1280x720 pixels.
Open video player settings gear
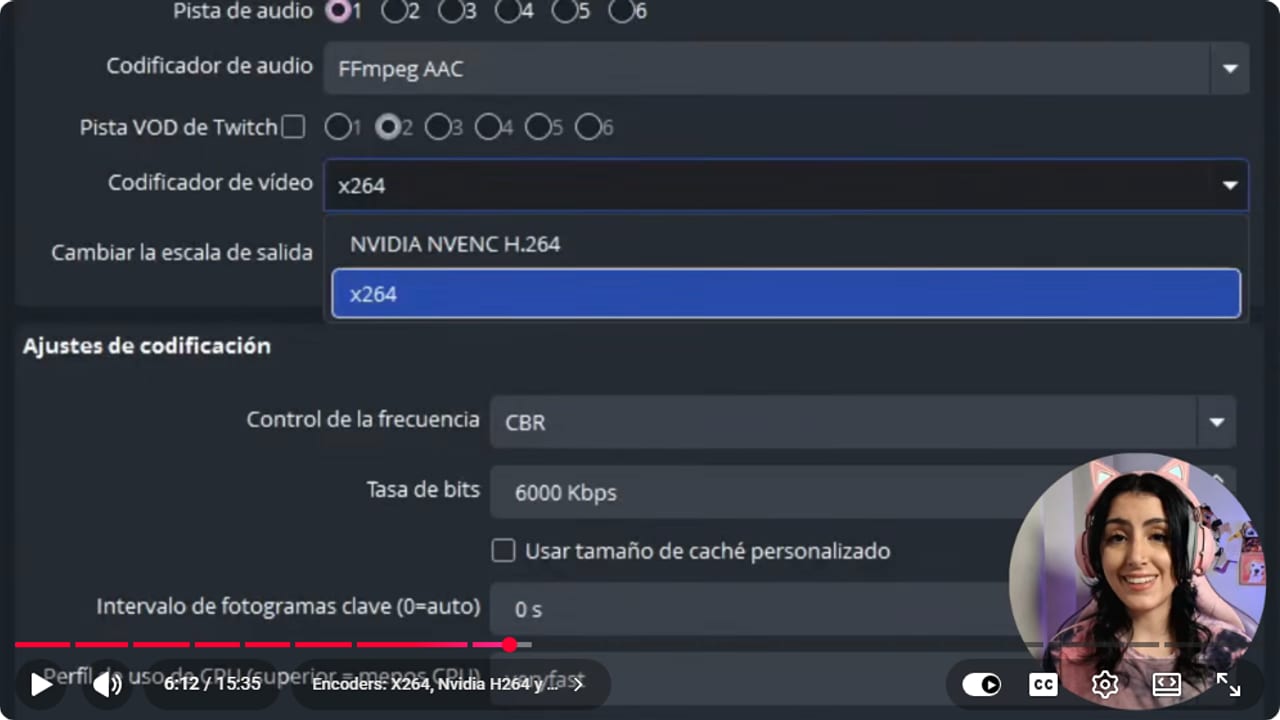point(1105,685)
